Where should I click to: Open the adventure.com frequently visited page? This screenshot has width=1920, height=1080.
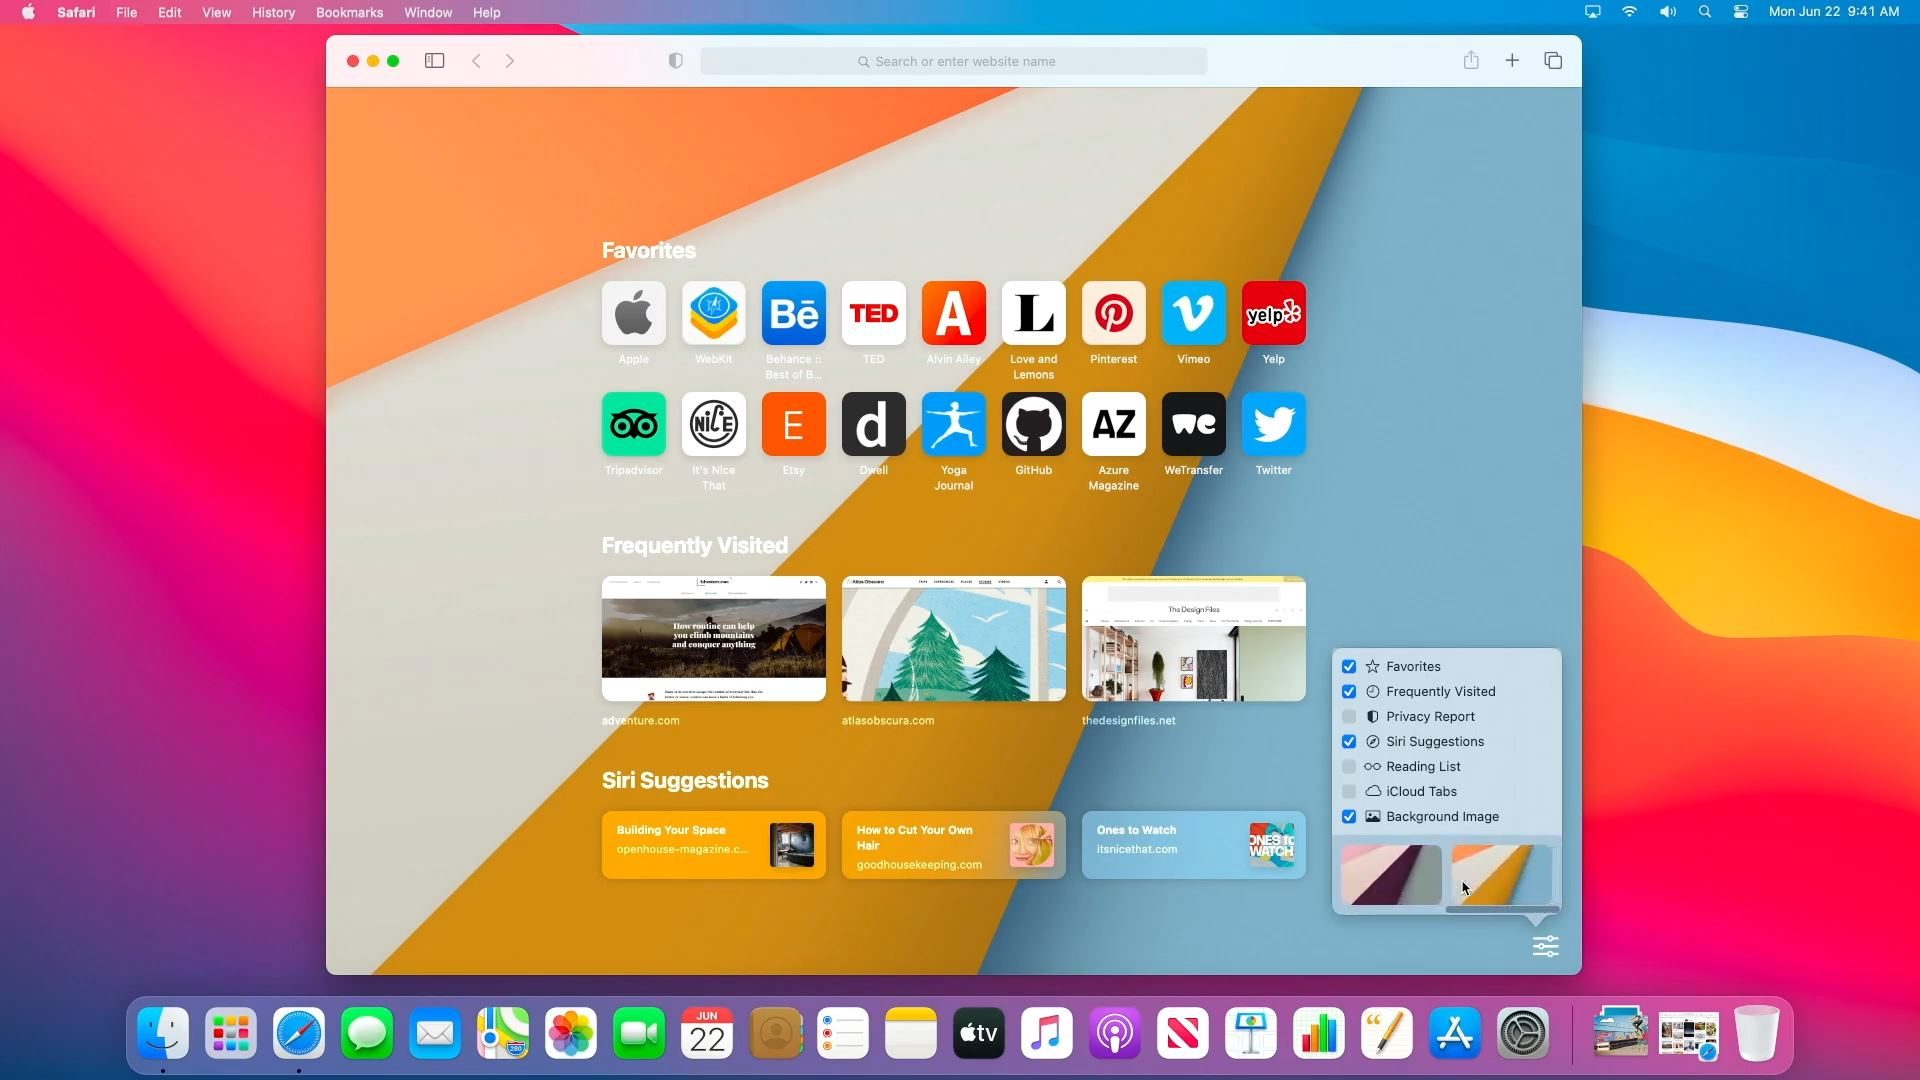[714, 639]
